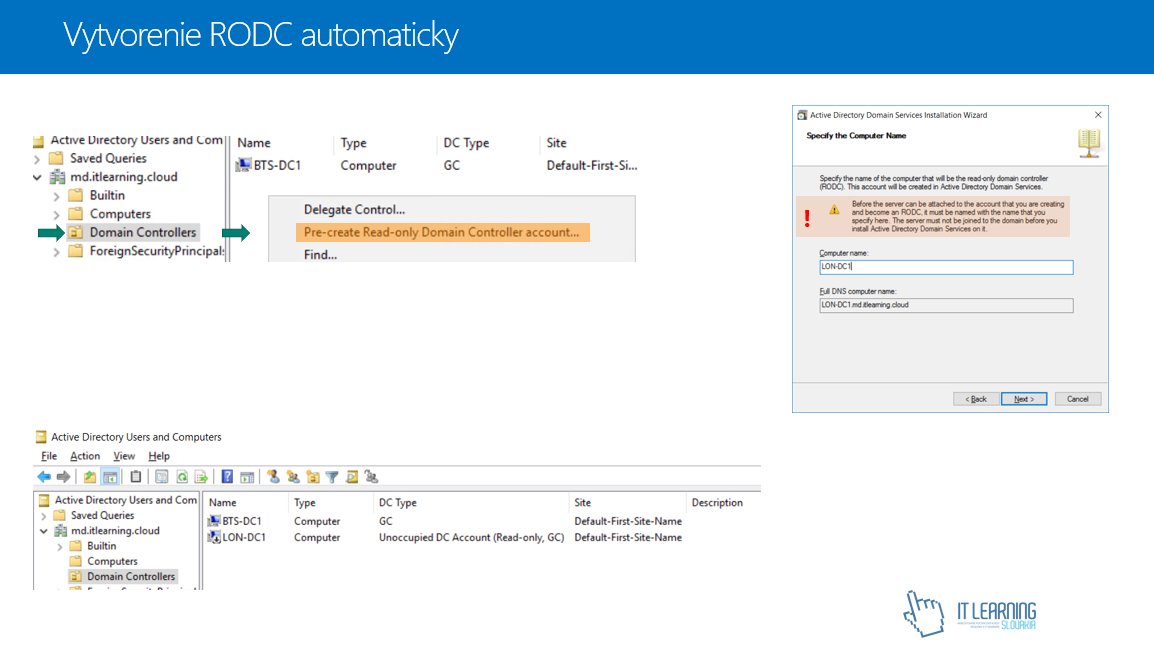Click the Refresh toolbar icon

coord(182,477)
